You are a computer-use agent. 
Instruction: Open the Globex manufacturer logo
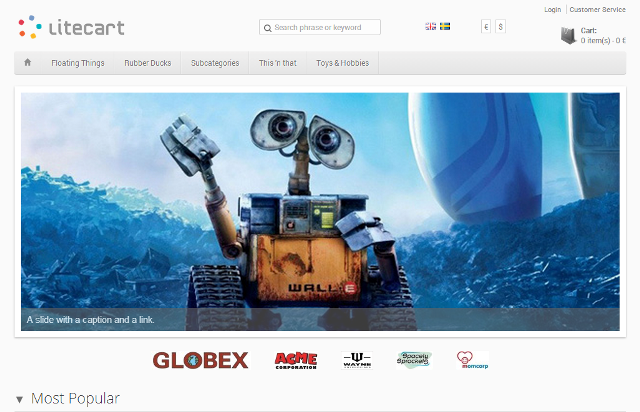[x=200, y=360]
